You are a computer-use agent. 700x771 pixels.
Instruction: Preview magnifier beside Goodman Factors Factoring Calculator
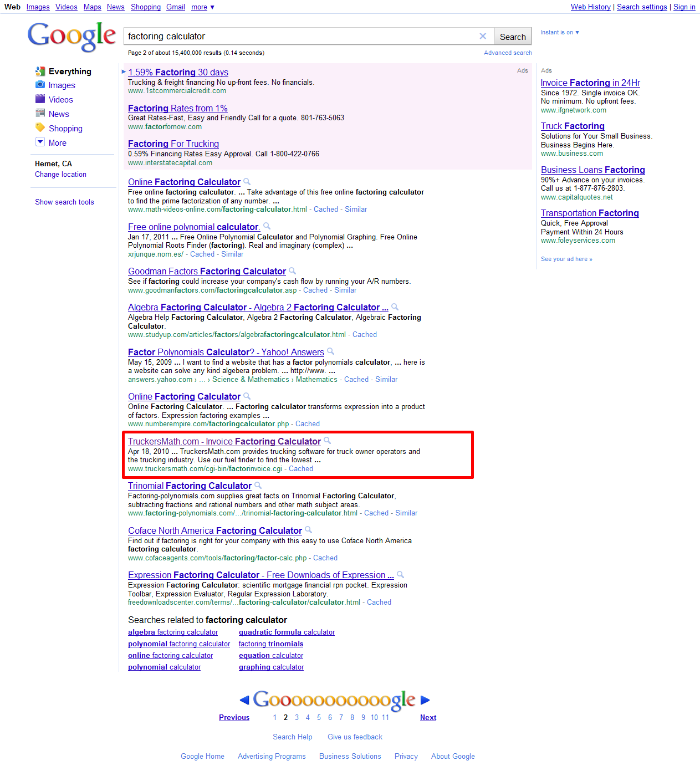pos(292,271)
